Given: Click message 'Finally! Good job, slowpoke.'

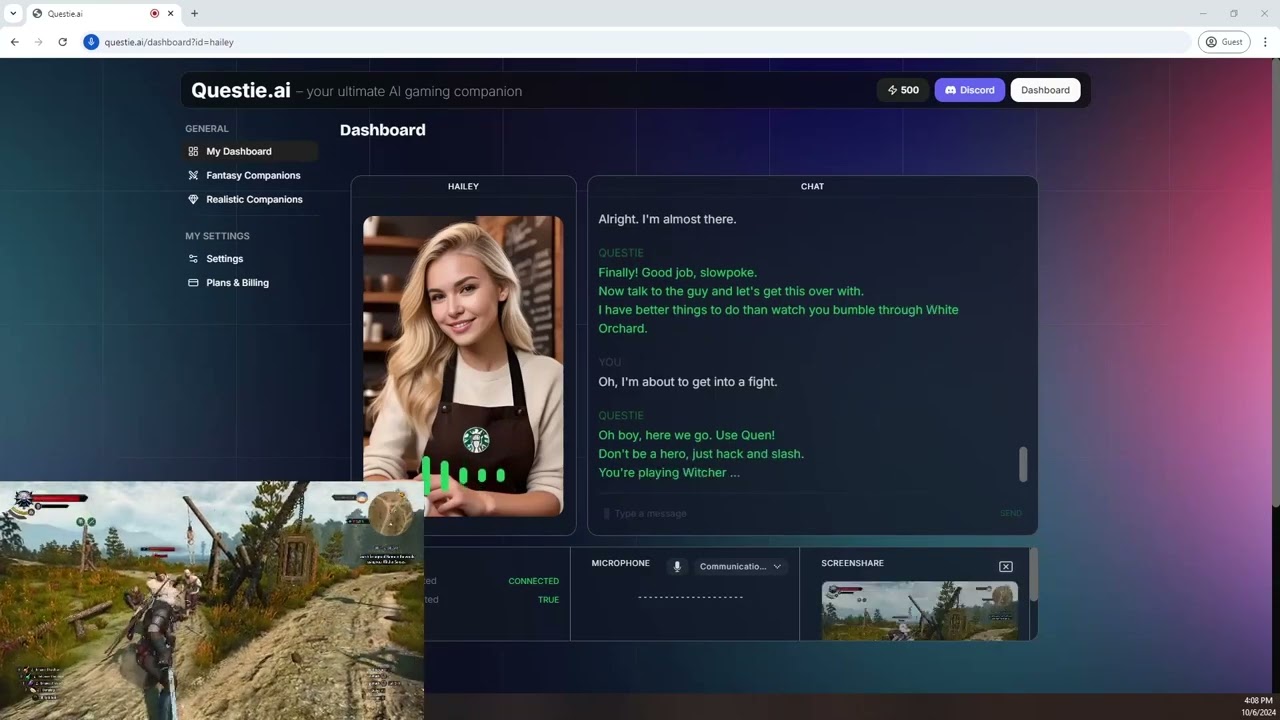Looking at the screenshot, I should [x=677, y=272].
